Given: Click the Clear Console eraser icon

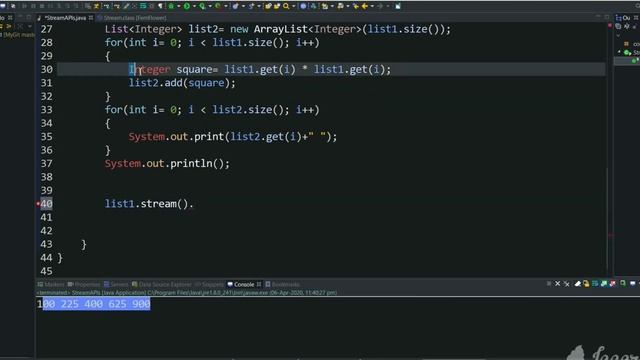Looking at the screenshot, I should tap(578, 284).
